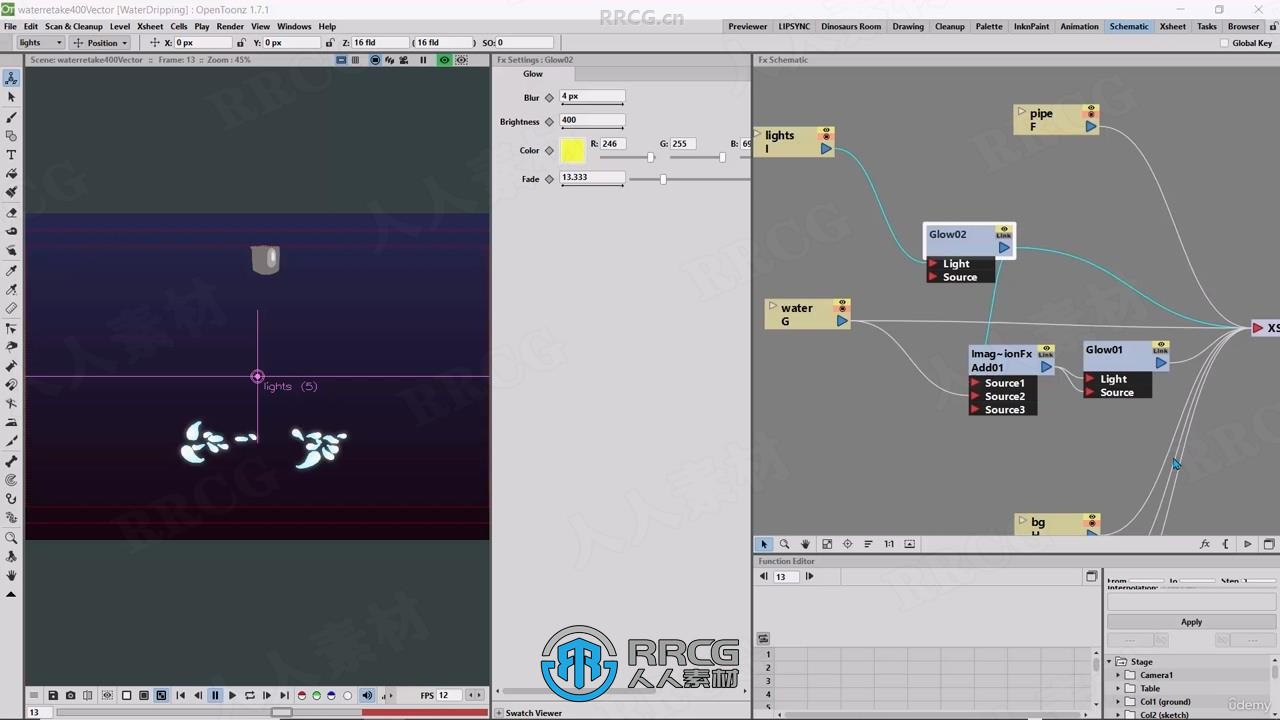Select the Control Point Editor tool
The image size is (1280, 720).
click(11, 328)
